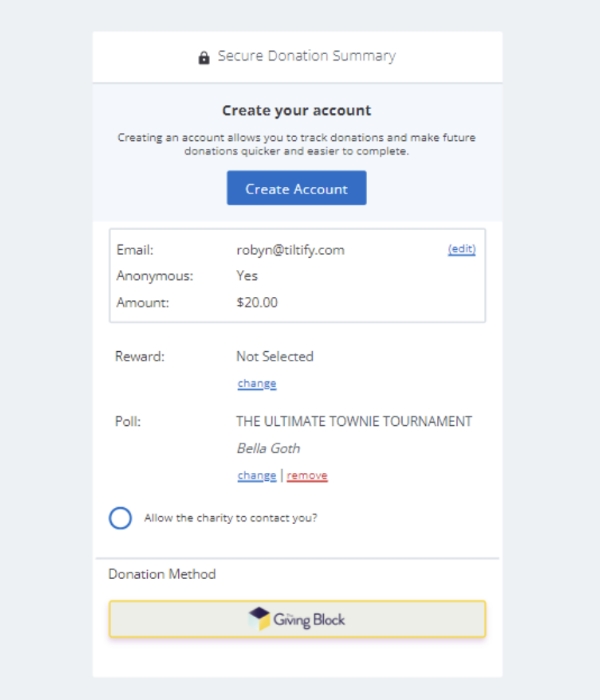Click the (edit) link next to email
Image resolution: width=600 pixels, height=700 pixels.
(x=462, y=249)
